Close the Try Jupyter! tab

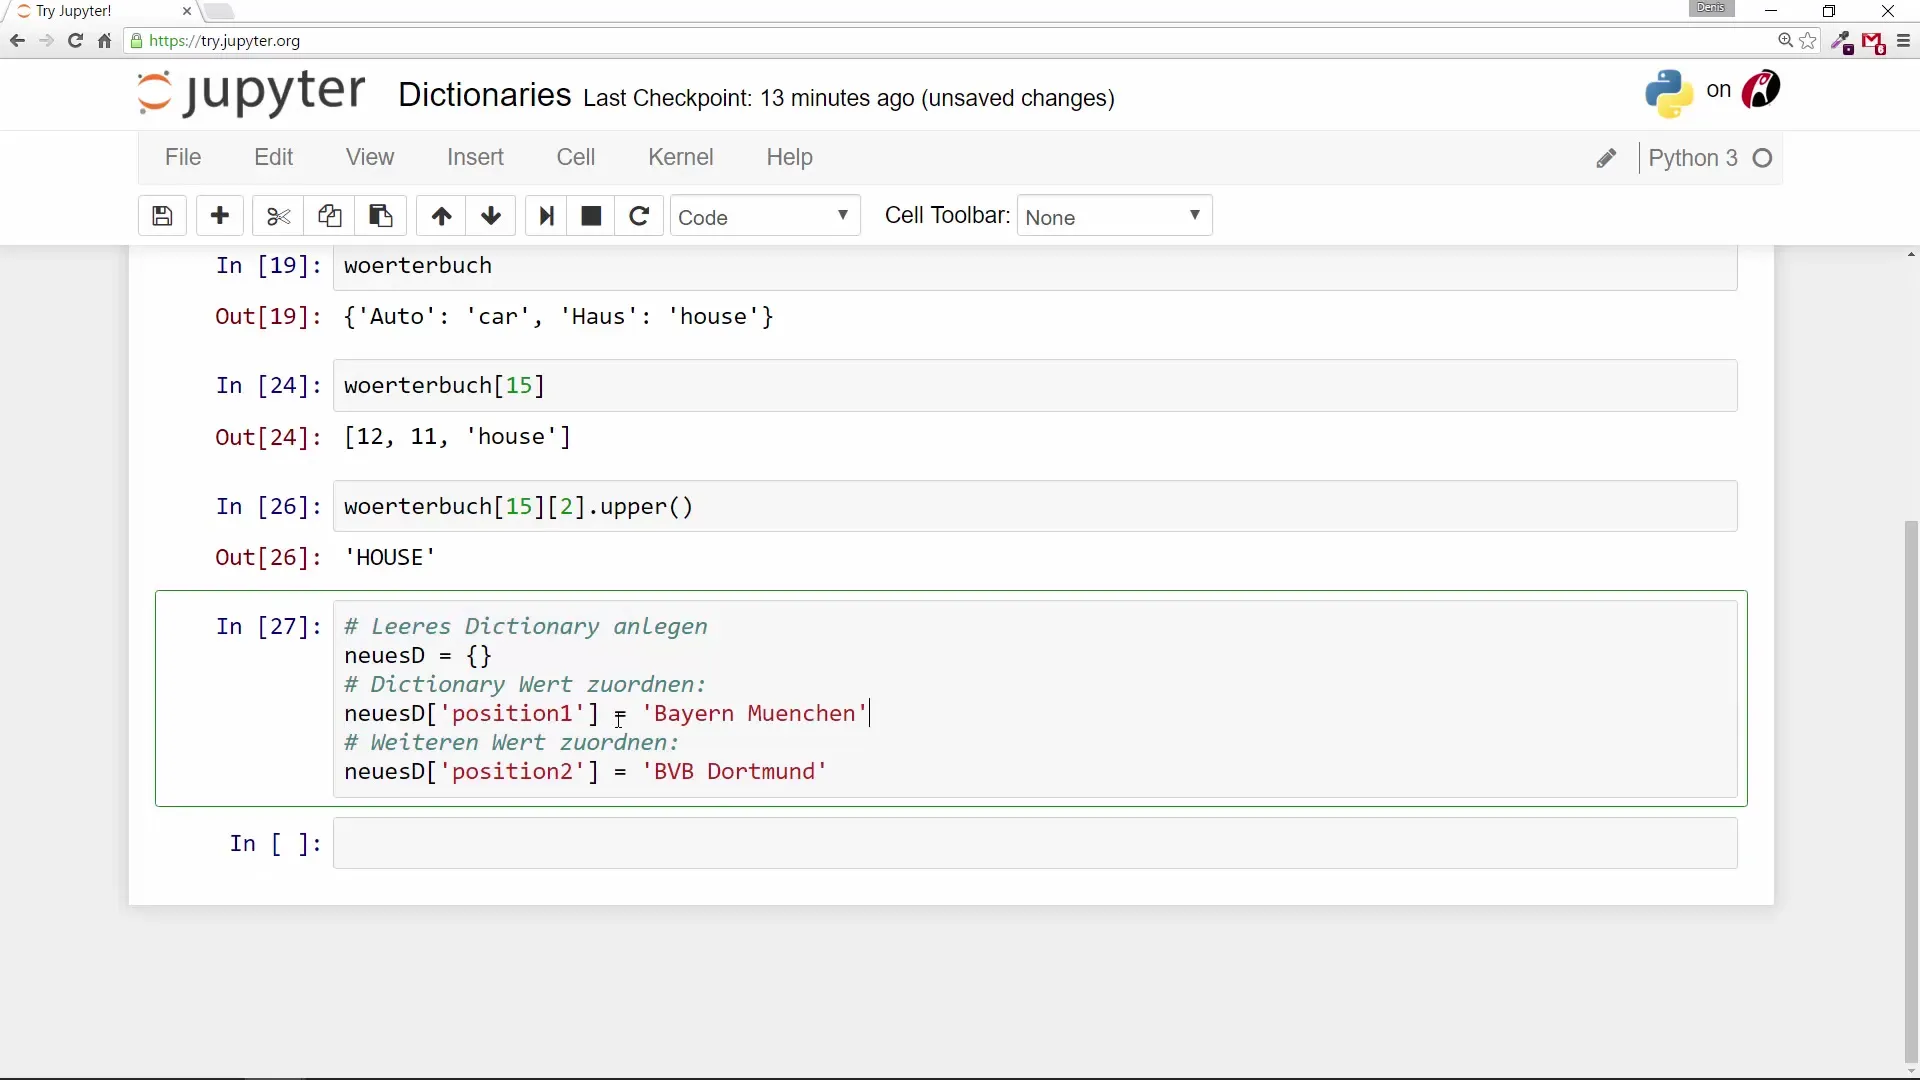tap(187, 11)
